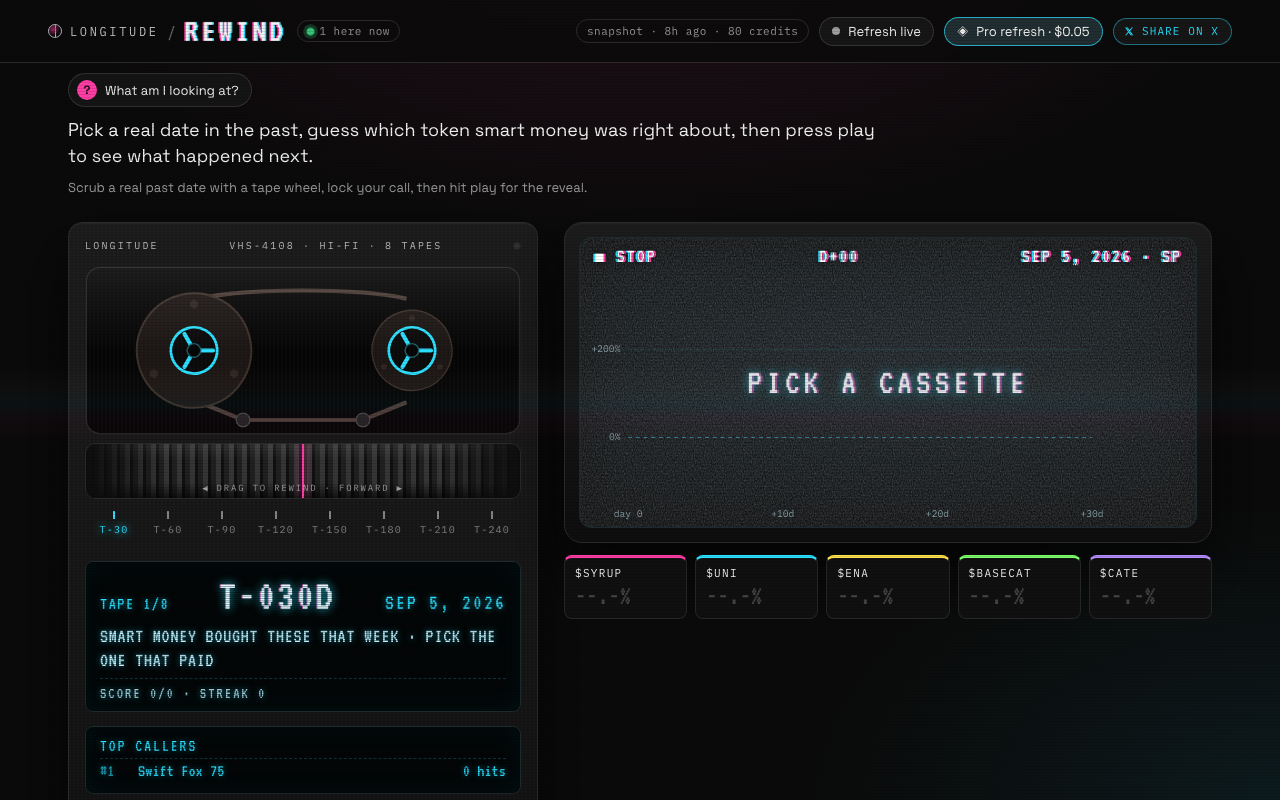Viewport: 1280px width, 800px height.
Task: Click the grey dot in Refresh live
Action: click(x=836, y=32)
